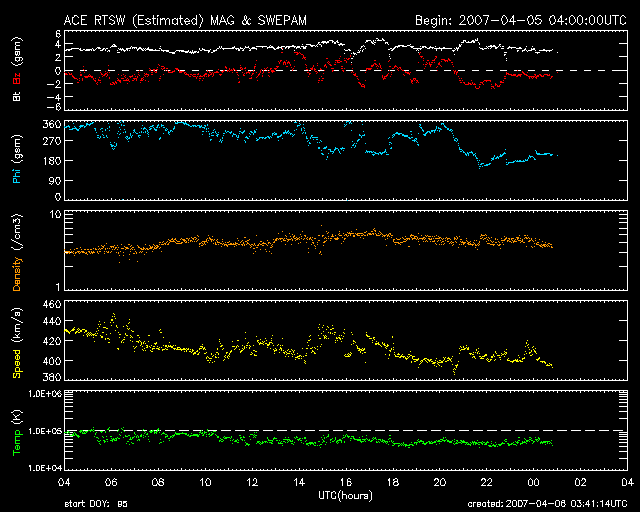
Task: Click the "440" tick on Speed axis
Action: [x=51, y=321]
